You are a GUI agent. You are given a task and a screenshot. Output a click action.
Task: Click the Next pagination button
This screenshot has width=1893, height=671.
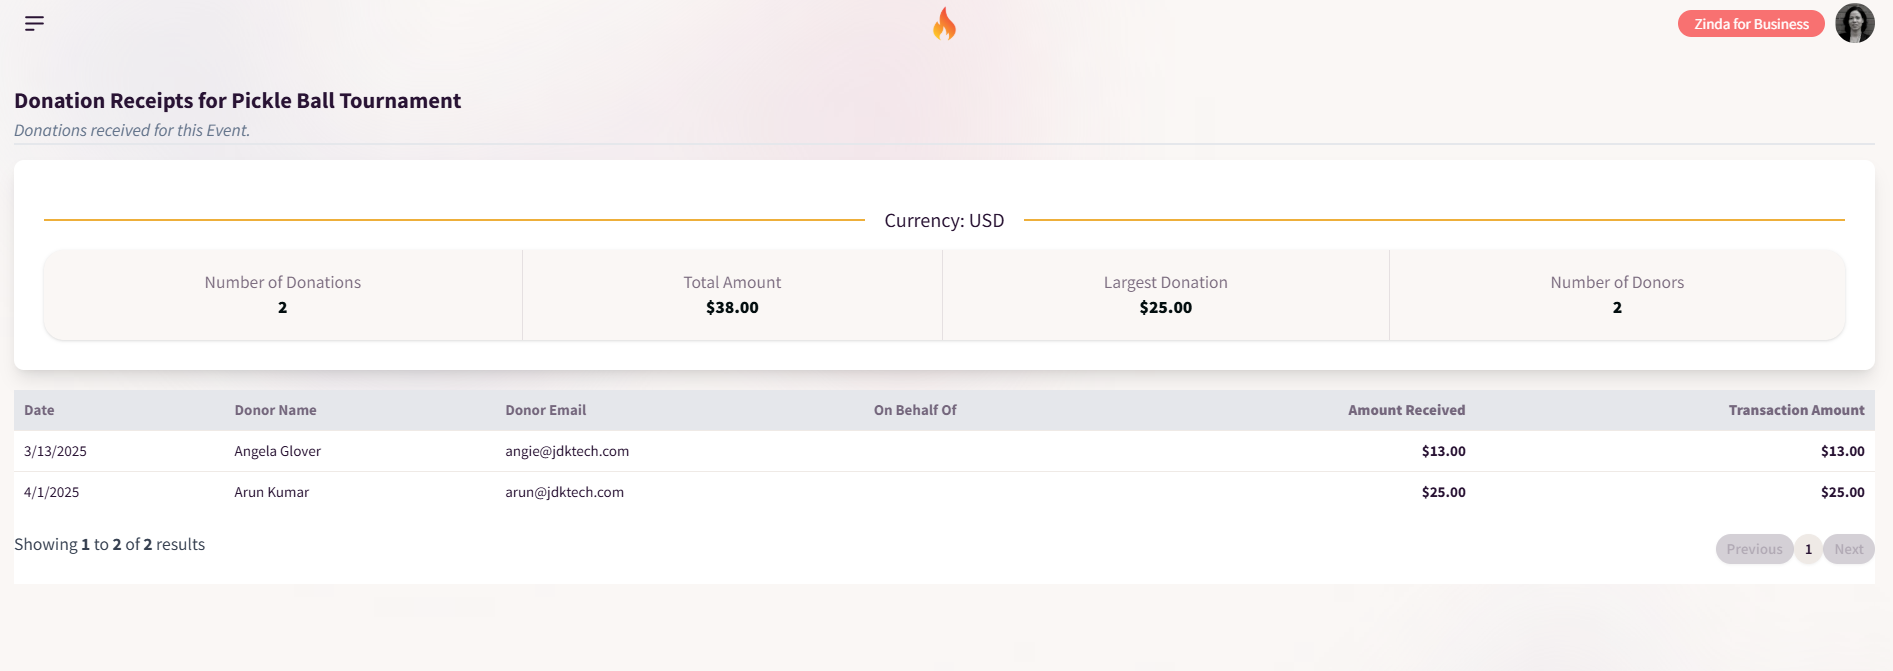1848,549
